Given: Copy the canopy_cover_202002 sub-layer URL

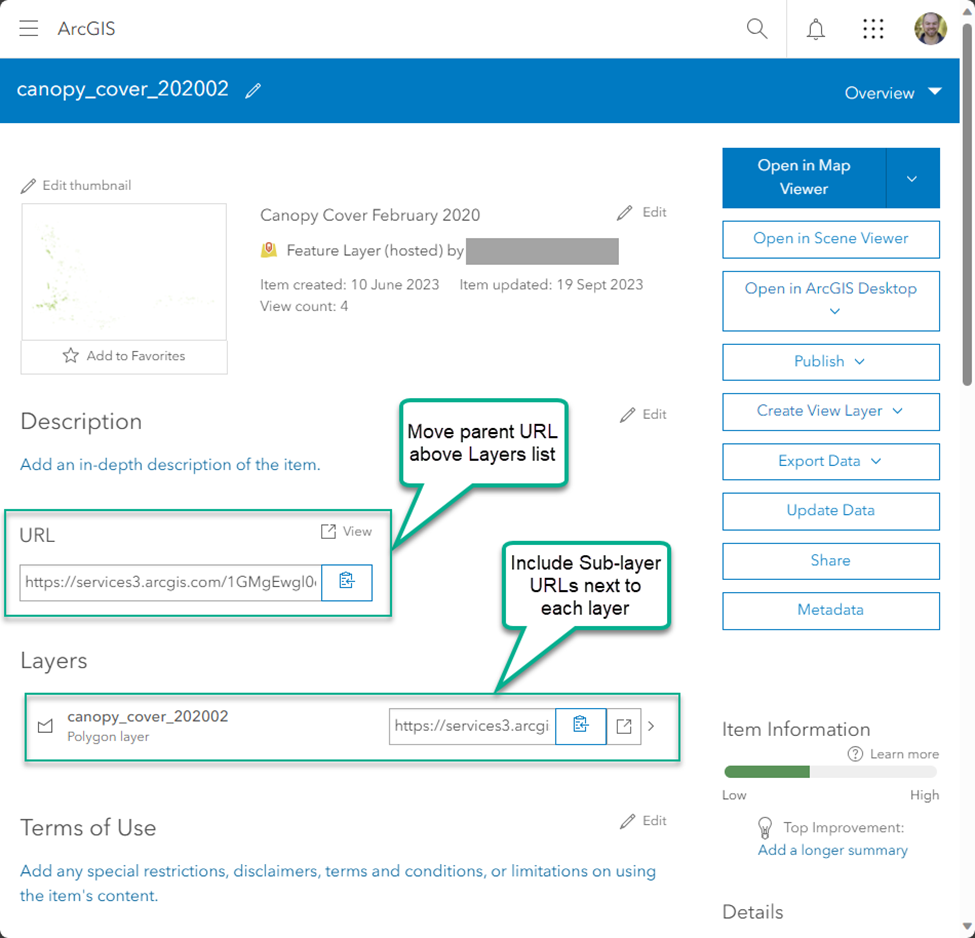Looking at the screenshot, I should pyautogui.click(x=581, y=726).
